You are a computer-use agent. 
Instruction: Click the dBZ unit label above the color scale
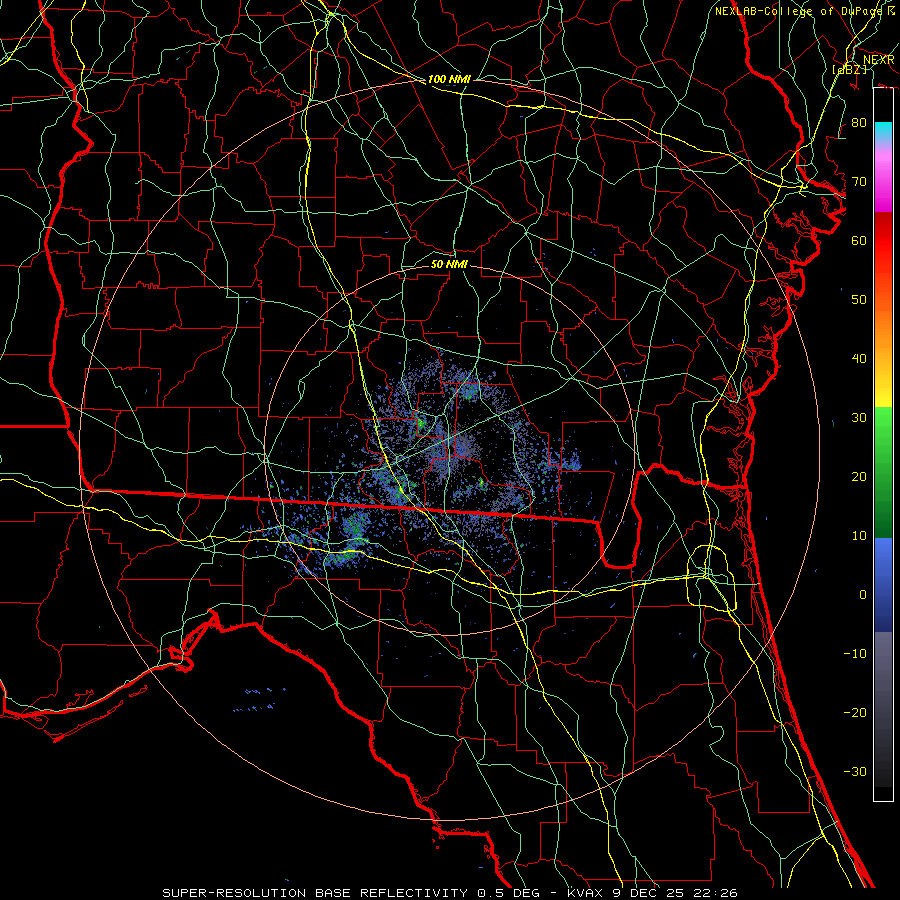click(849, 69)
